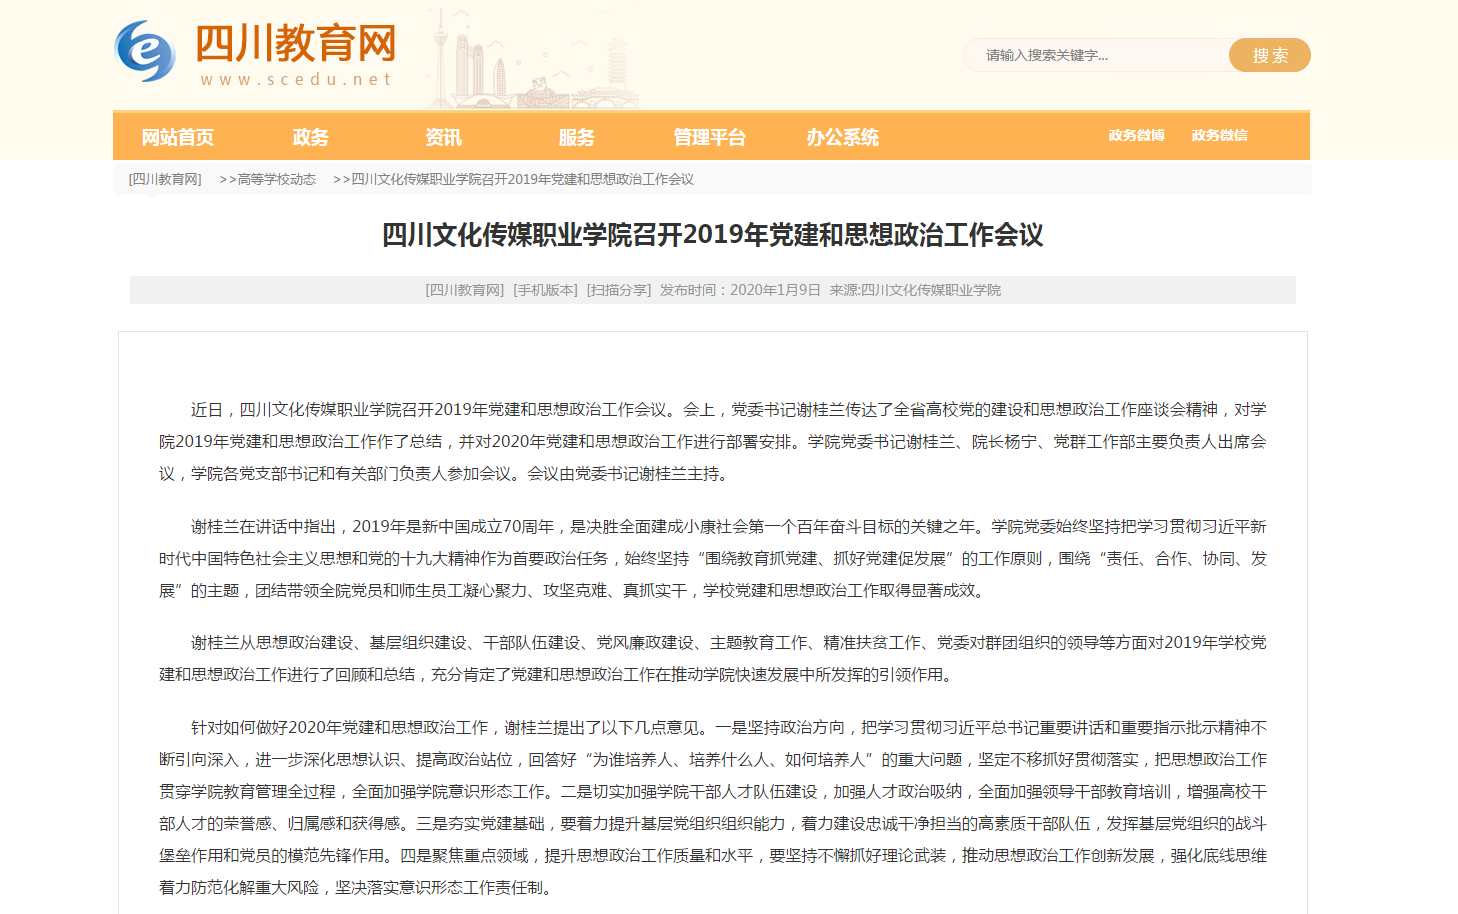
Task: Click the 政务微博 link
Action: [x=1136, y=135]
